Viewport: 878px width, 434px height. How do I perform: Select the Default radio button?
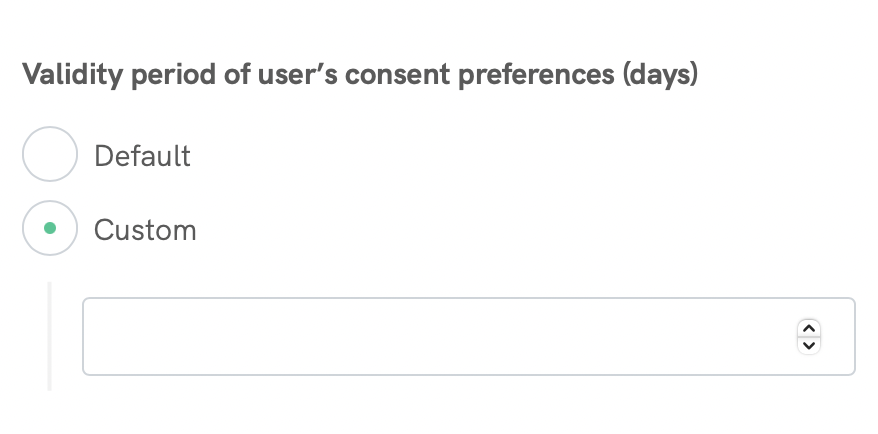[50, 154]
